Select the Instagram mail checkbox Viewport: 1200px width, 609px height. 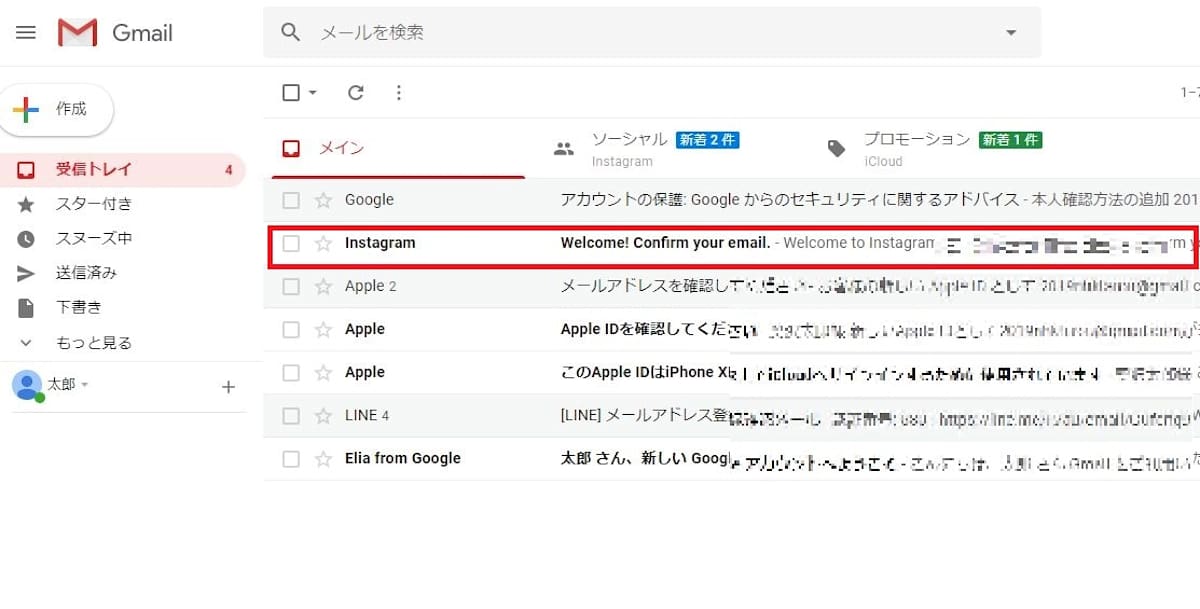coord(291,243)
